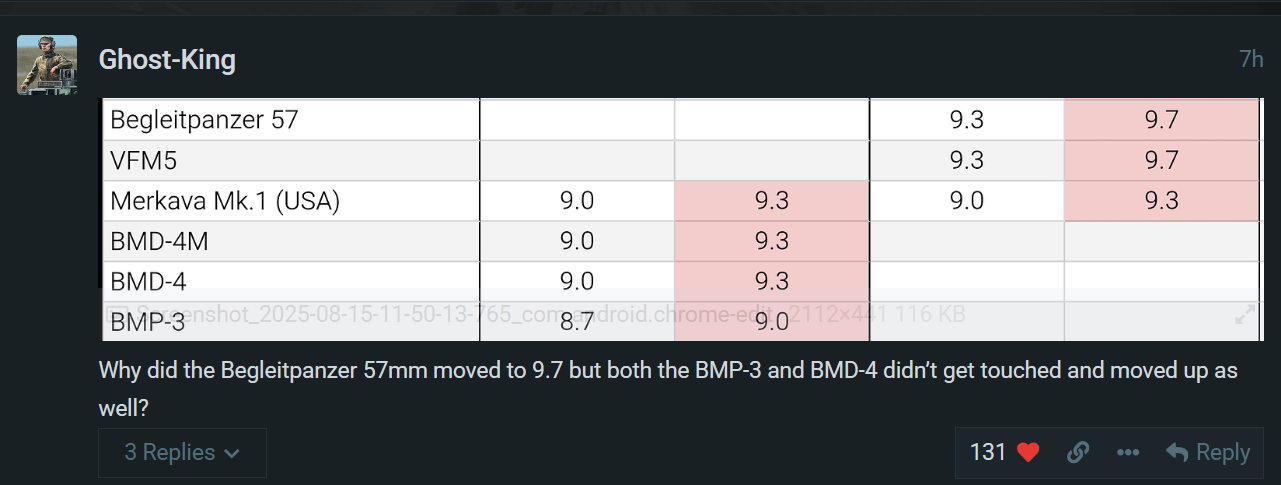
Task: Click the chevron next to 3 Replies
Action: 232,454
